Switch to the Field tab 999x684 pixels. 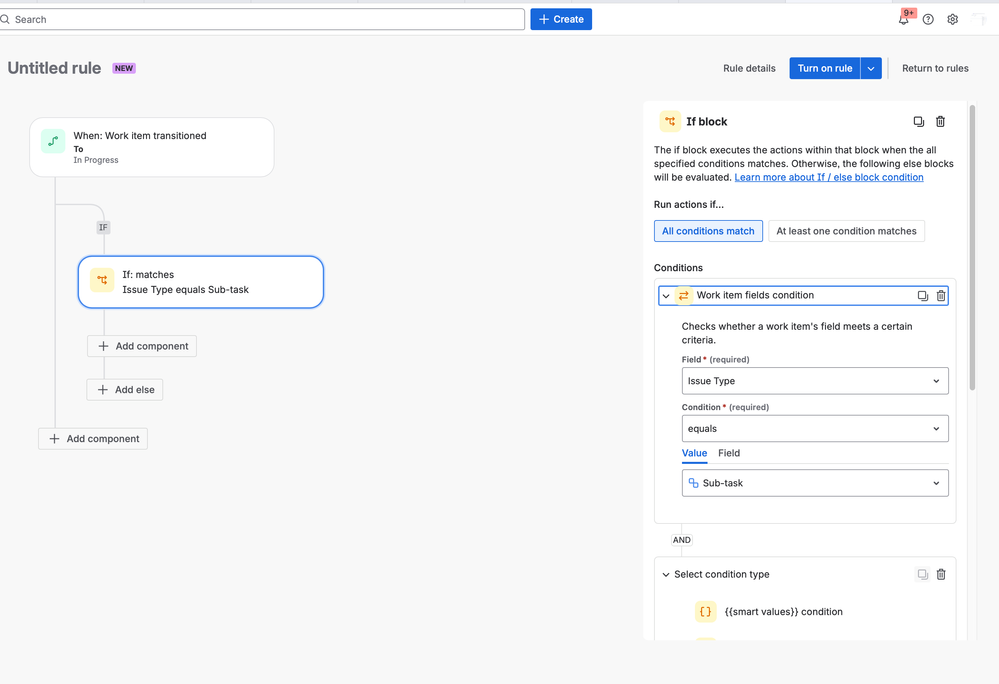(x=729, y=453)
